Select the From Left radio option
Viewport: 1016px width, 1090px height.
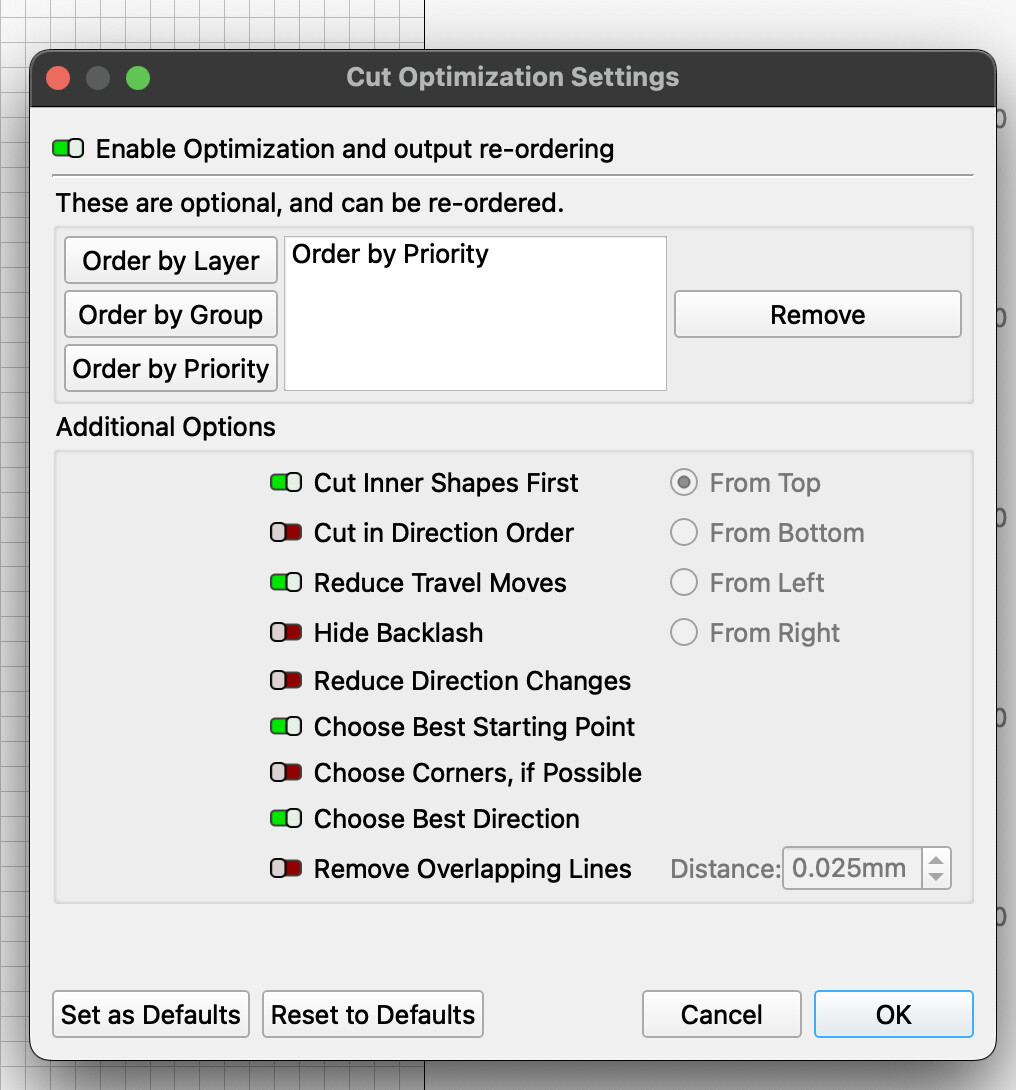[684, 583]
